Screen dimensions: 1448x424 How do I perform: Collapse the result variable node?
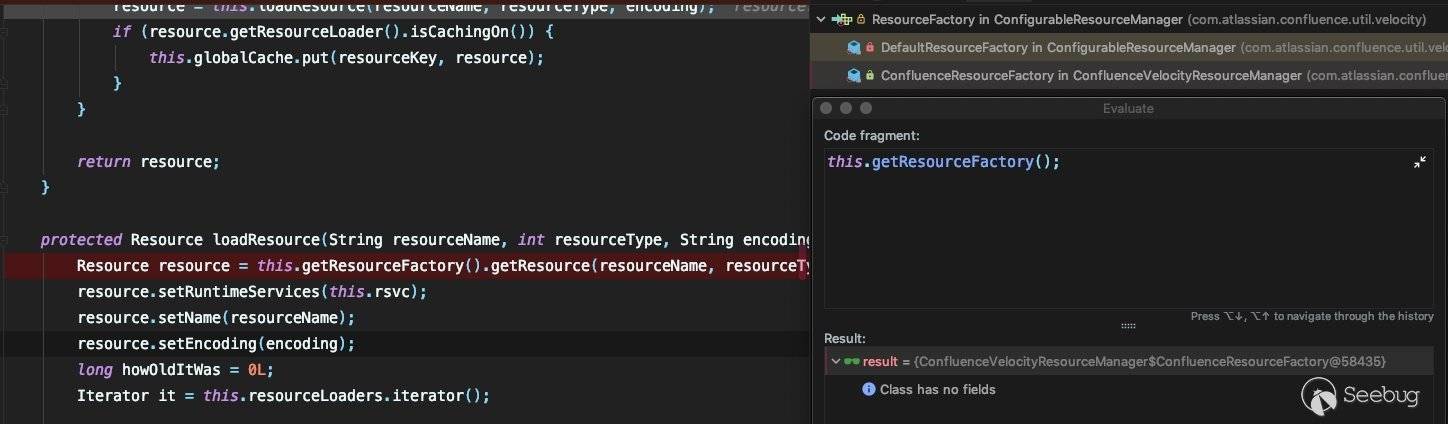(x=836, y=361)
